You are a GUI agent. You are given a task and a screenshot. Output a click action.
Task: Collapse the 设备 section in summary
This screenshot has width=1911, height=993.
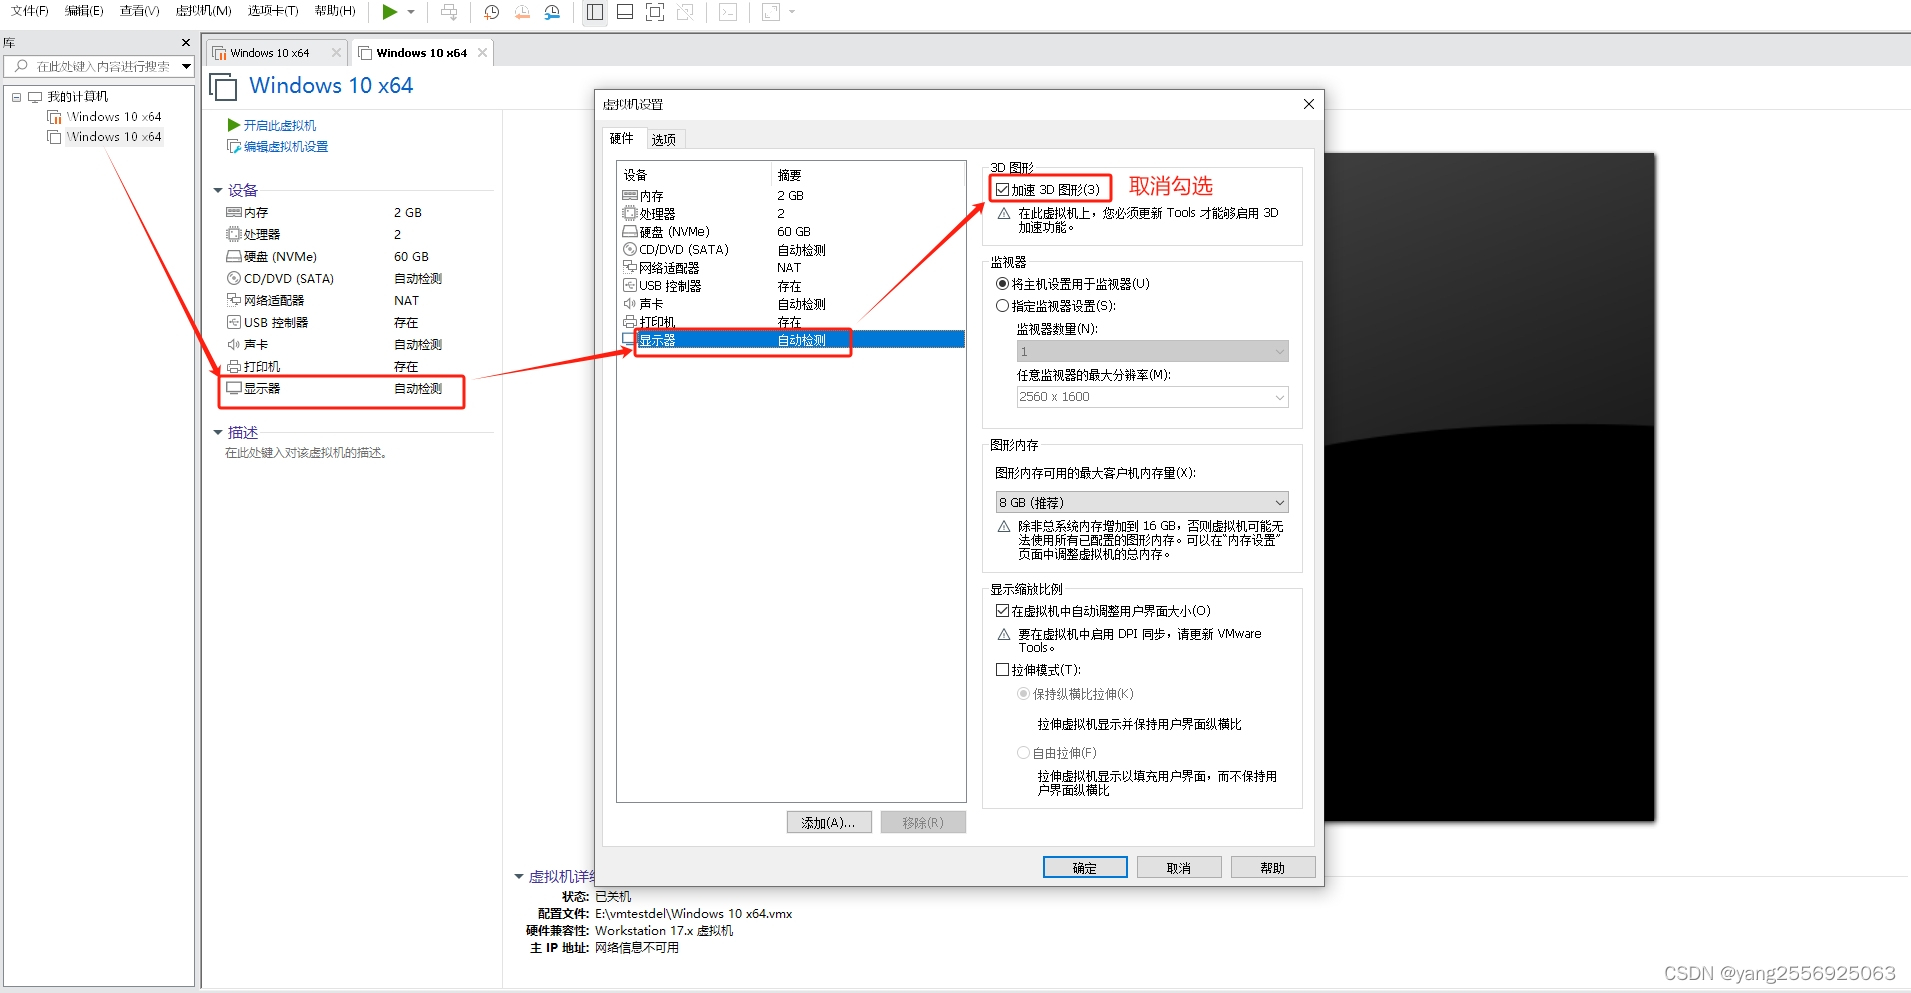(218, 190)
